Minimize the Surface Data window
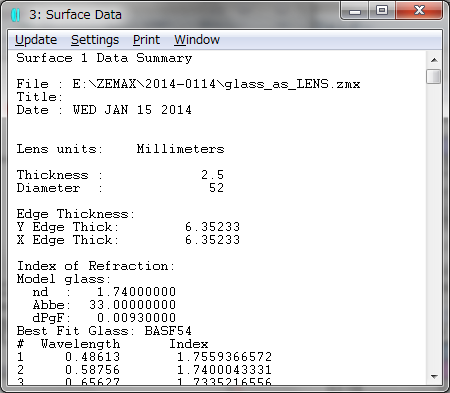450x393 pixels. click(355, 11)
